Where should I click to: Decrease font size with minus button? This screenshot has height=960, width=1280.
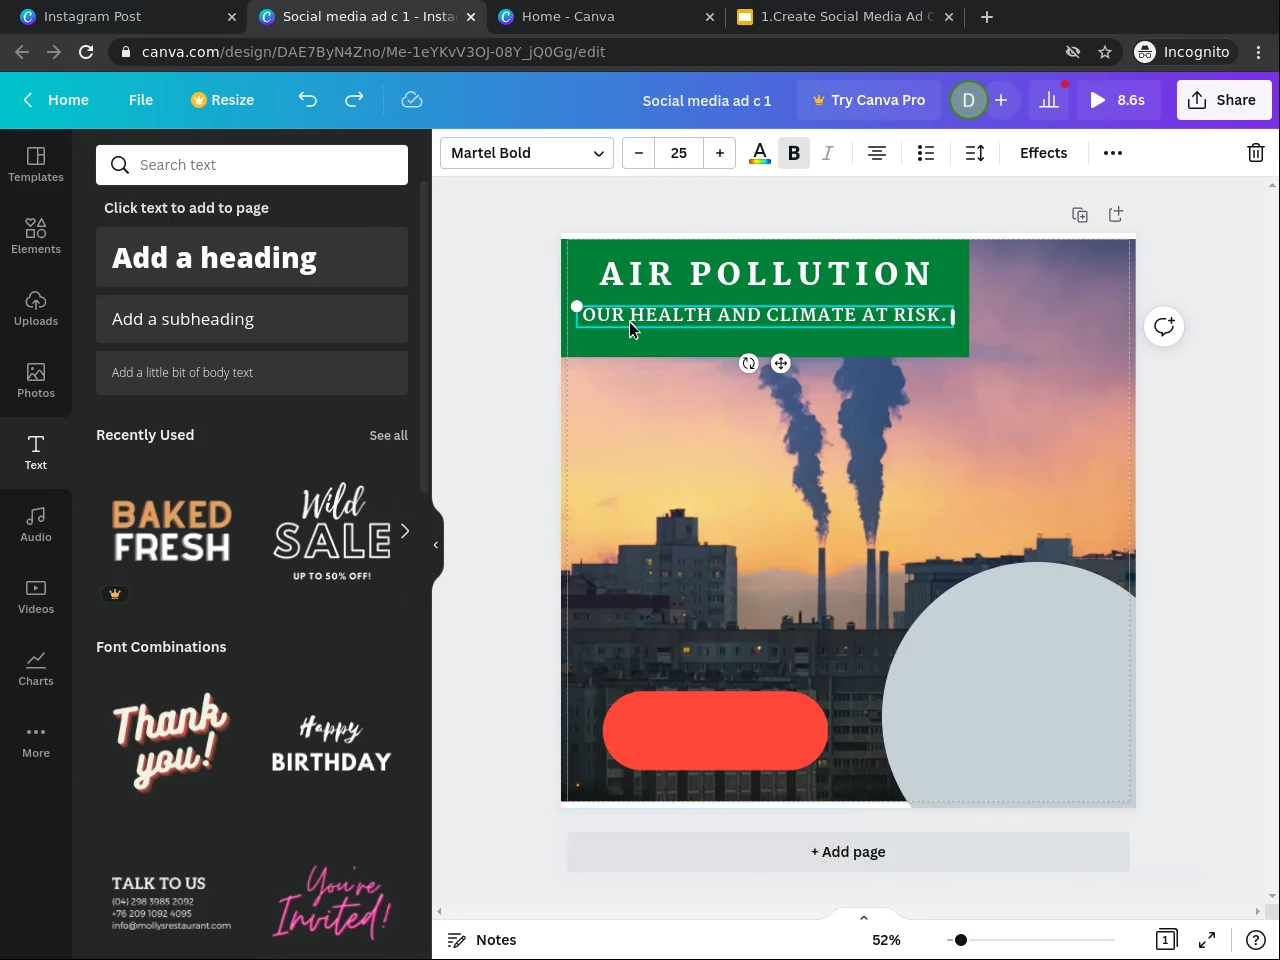click(x=639, y=153)
